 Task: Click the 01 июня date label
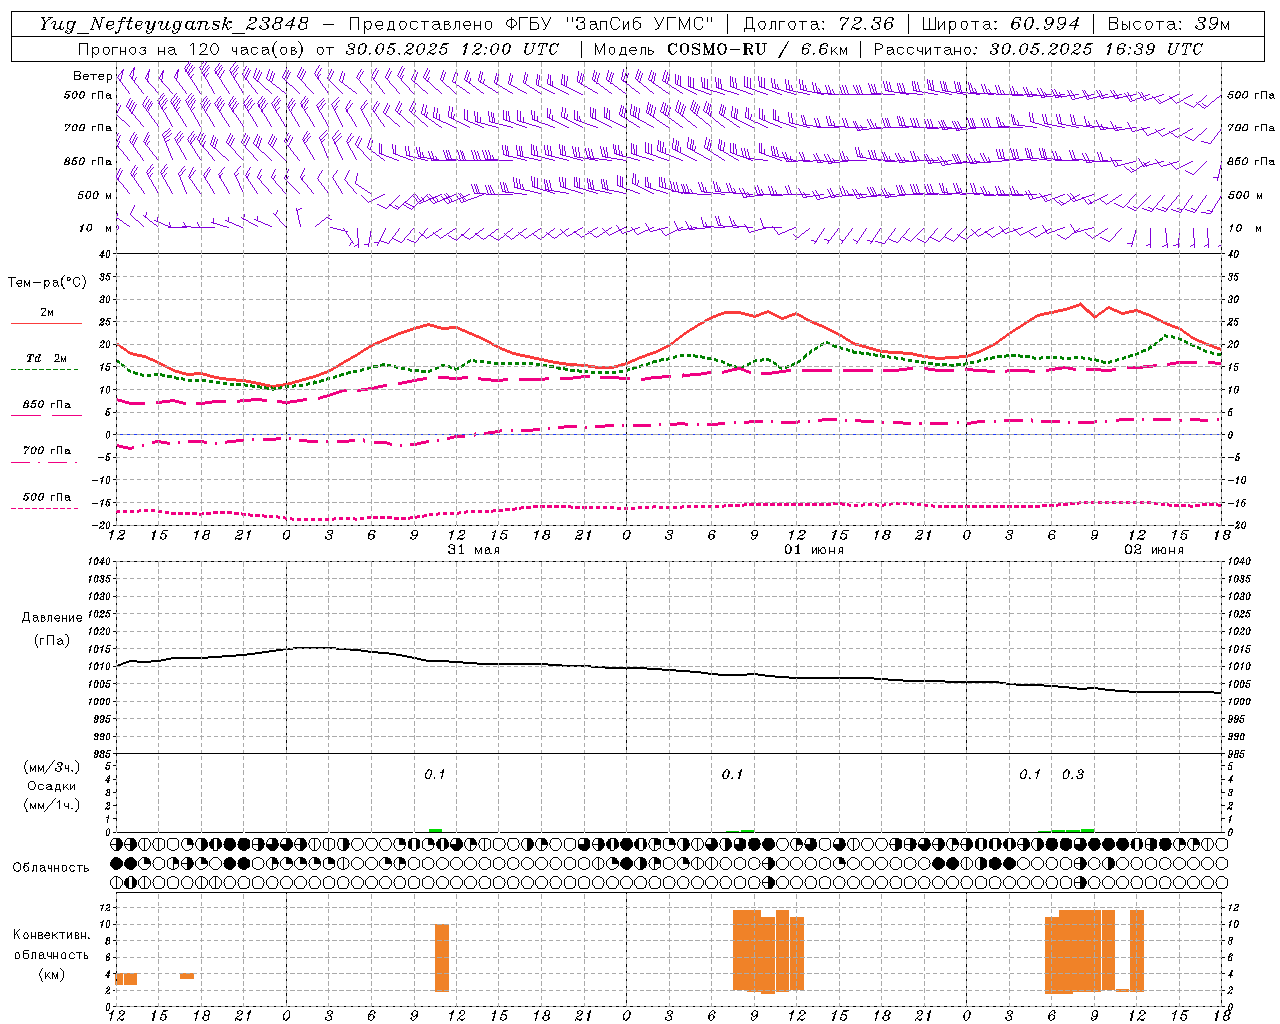(814, 549)
